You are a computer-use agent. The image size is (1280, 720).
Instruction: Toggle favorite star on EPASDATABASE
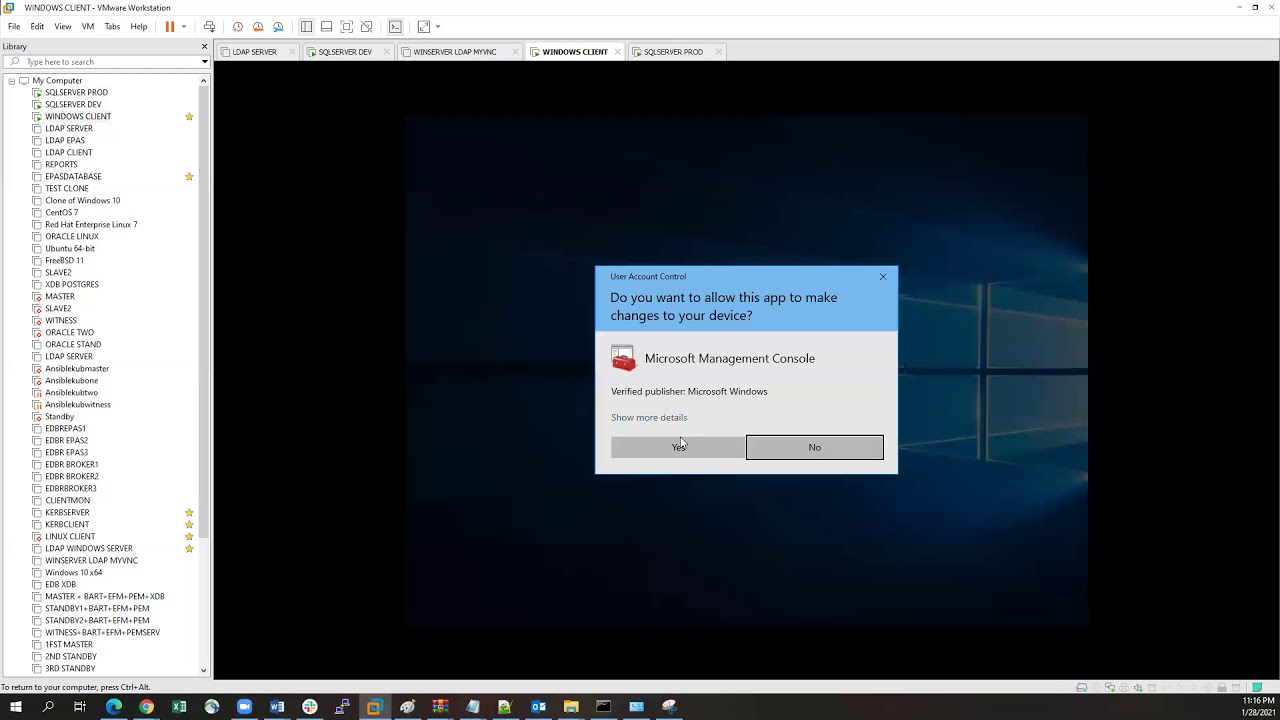(189, 177)
